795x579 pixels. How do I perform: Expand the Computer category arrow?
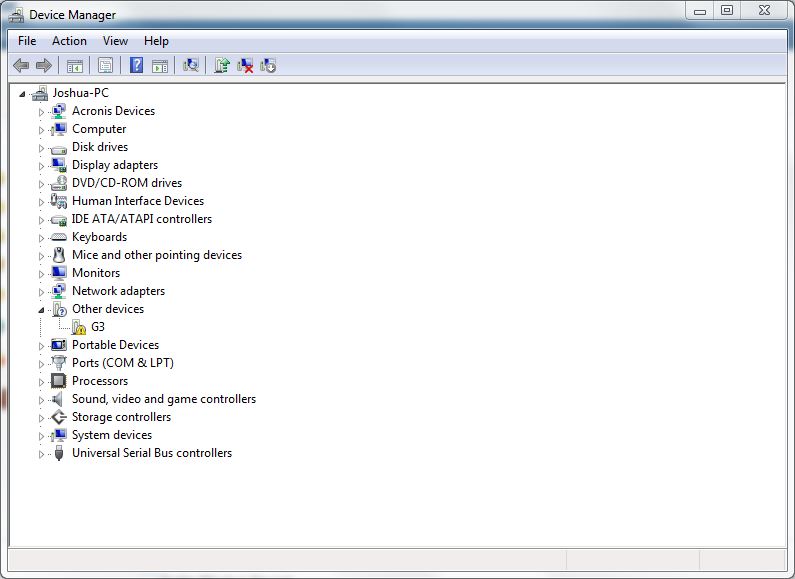tap(41, 130)
